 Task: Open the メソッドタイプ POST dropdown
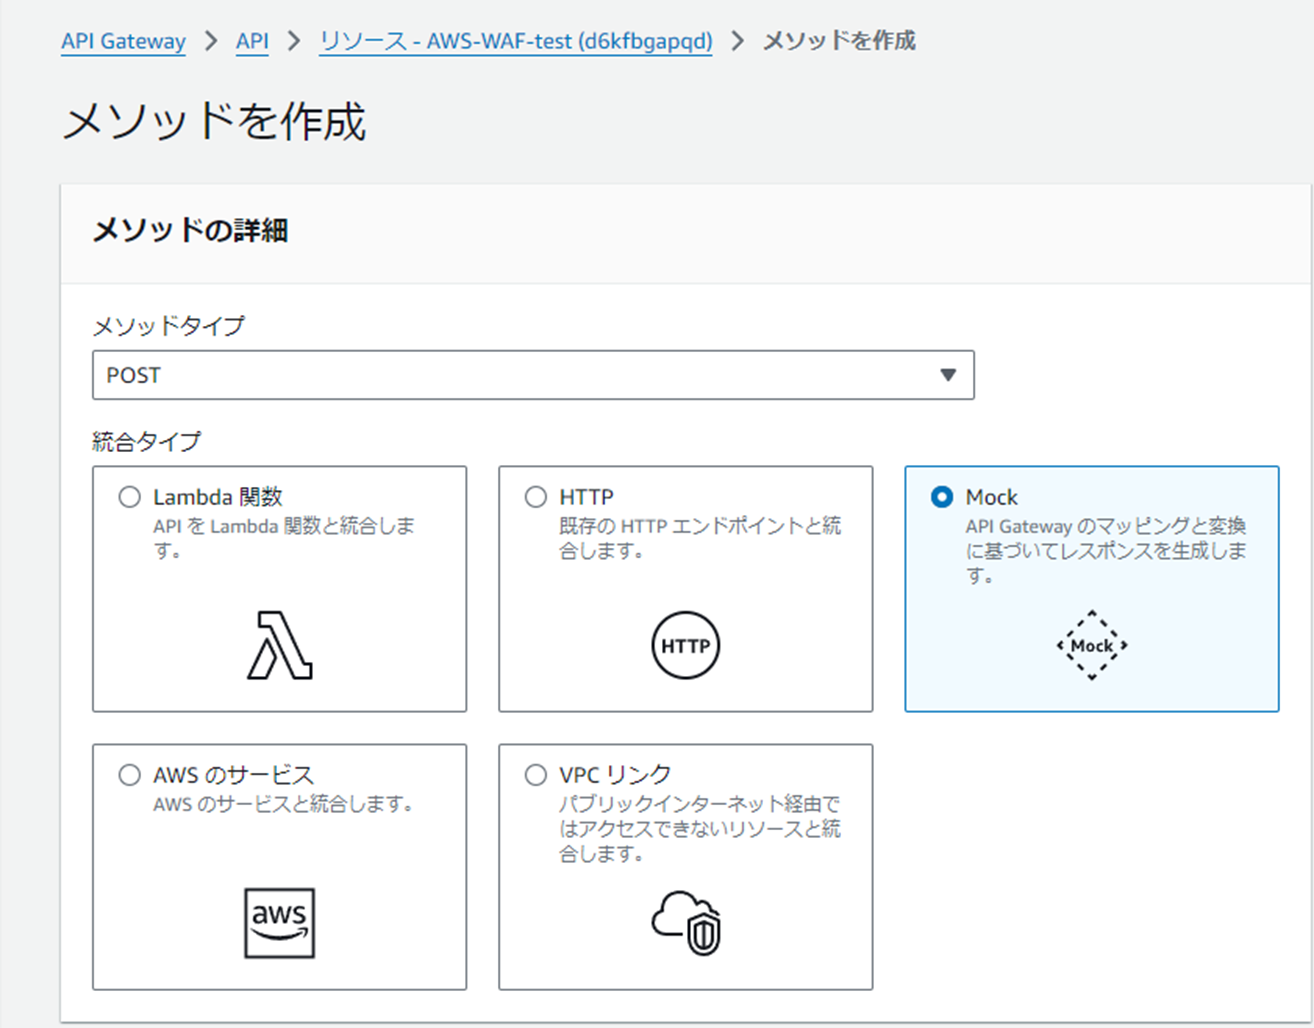[533, 375]
